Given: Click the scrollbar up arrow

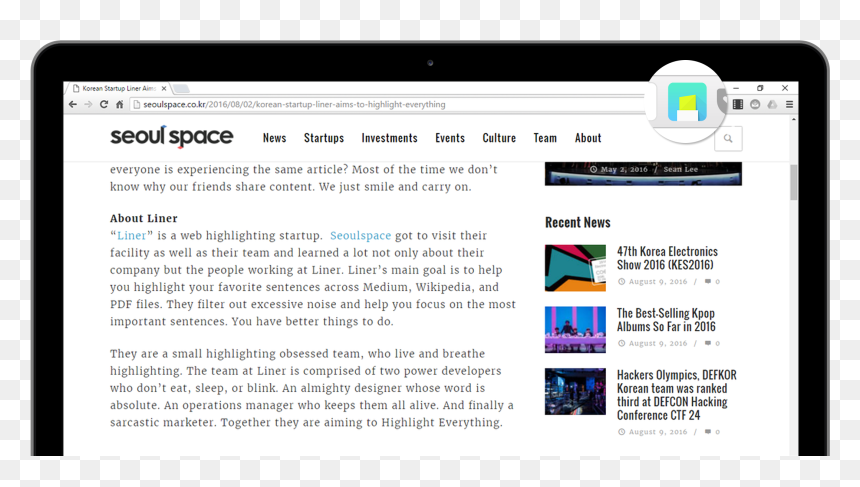Looking at the screenshot, I should pos(794,119).
